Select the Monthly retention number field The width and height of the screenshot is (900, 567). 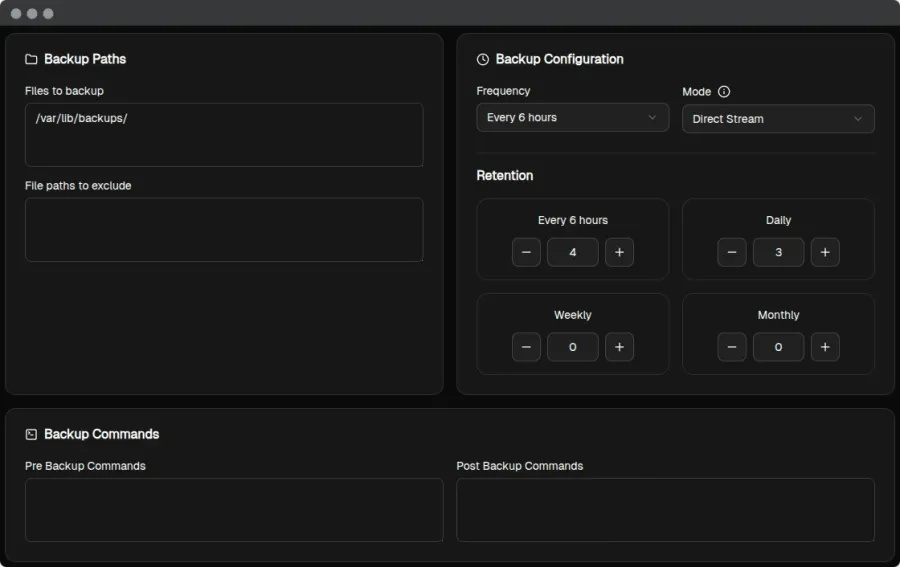(778, 347)
